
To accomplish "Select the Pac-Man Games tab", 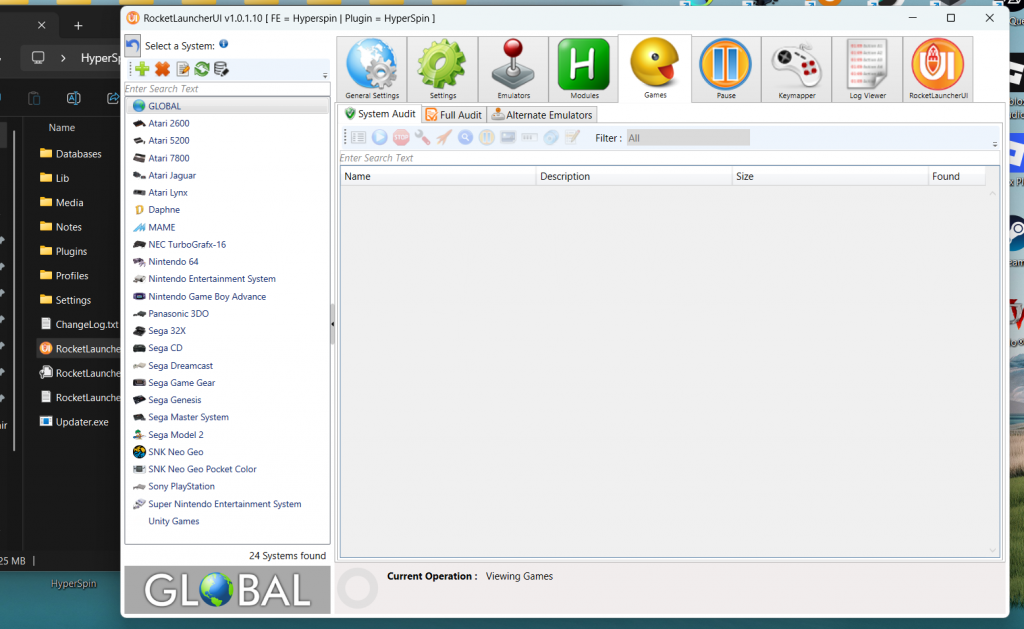I will (x=655, y=69).
